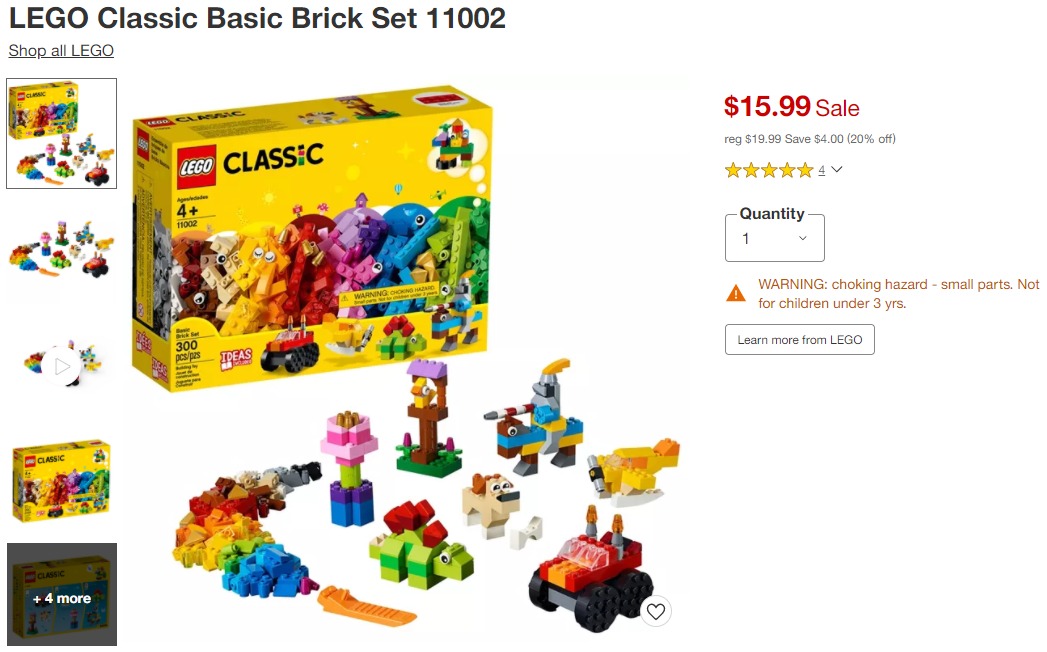This screenshot has height=652, width=1047.
Task: Open the Quantity dropdown
Action: pyautogui.click(x=775, y=238)
